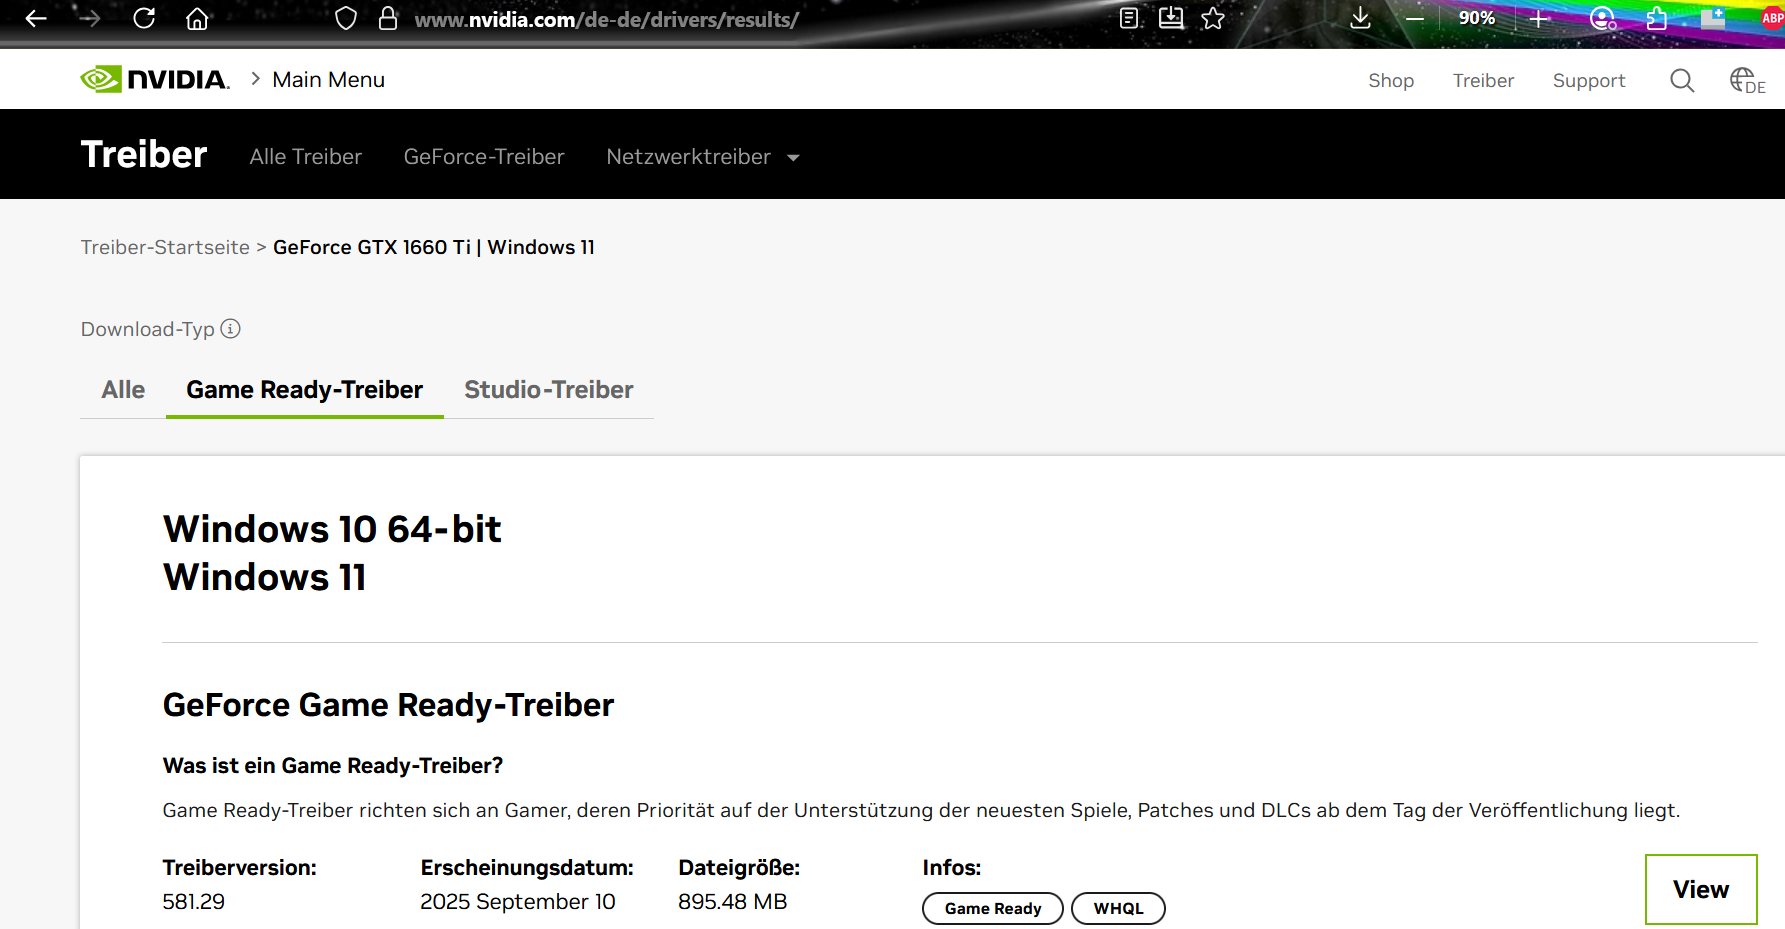Open the extensions puzzle menu
Screen dimensions: 1785x929
coord(1657,19)
